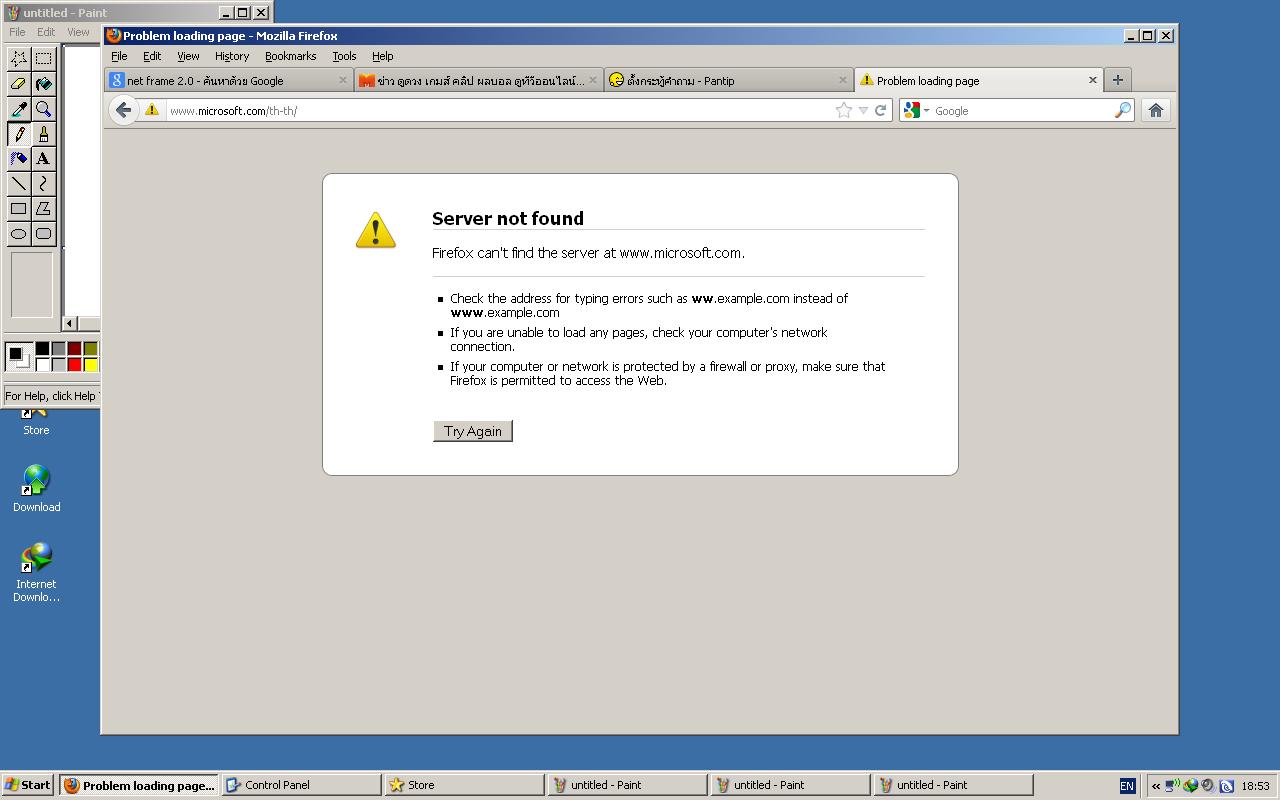Click the search magnifier in Firefox search box
This screenshot has width=1280, height=800.
tap(1123, 110)
